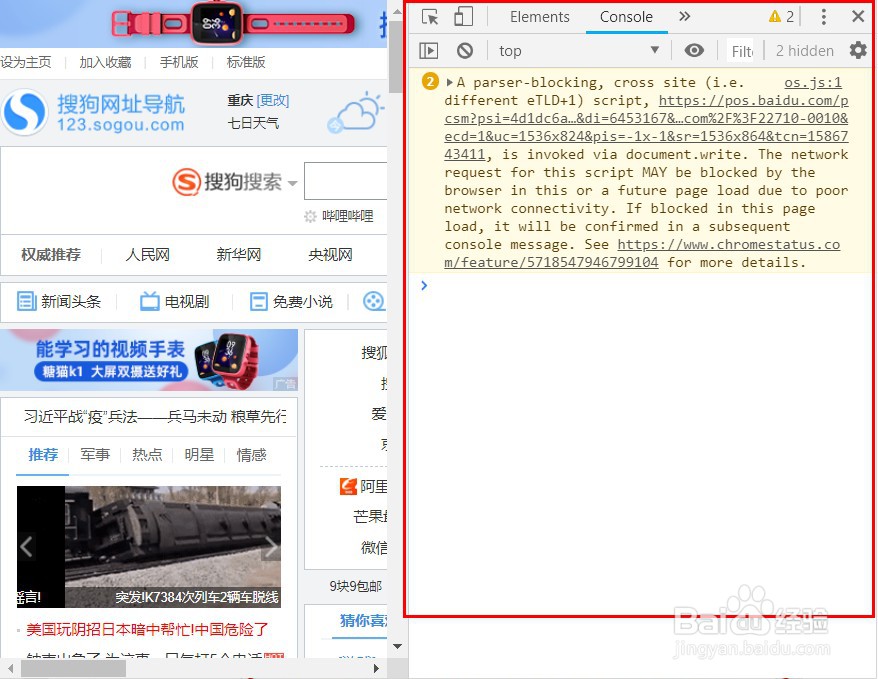This screenshot has width=878, height=679.
Task: Click the console Filter input field
Action: 742,50
